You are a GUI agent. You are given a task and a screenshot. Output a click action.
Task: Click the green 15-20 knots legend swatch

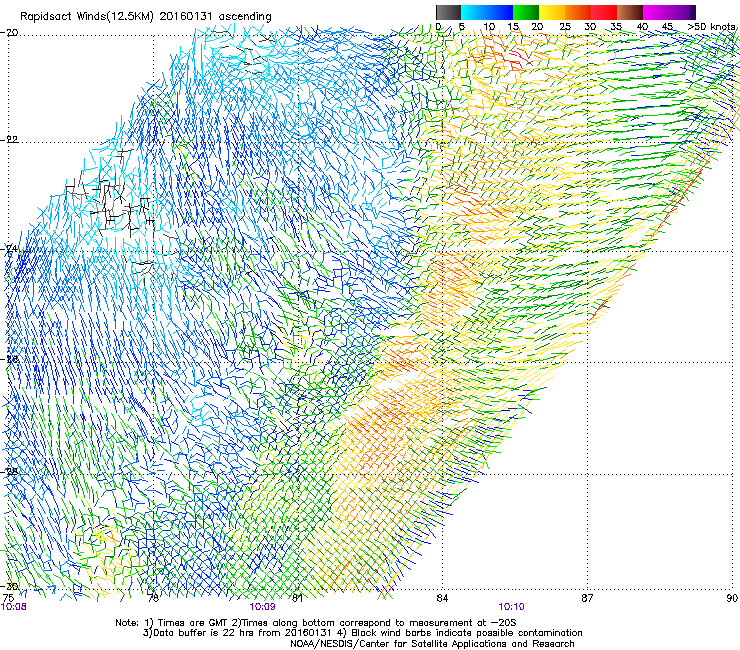(526, 12)
